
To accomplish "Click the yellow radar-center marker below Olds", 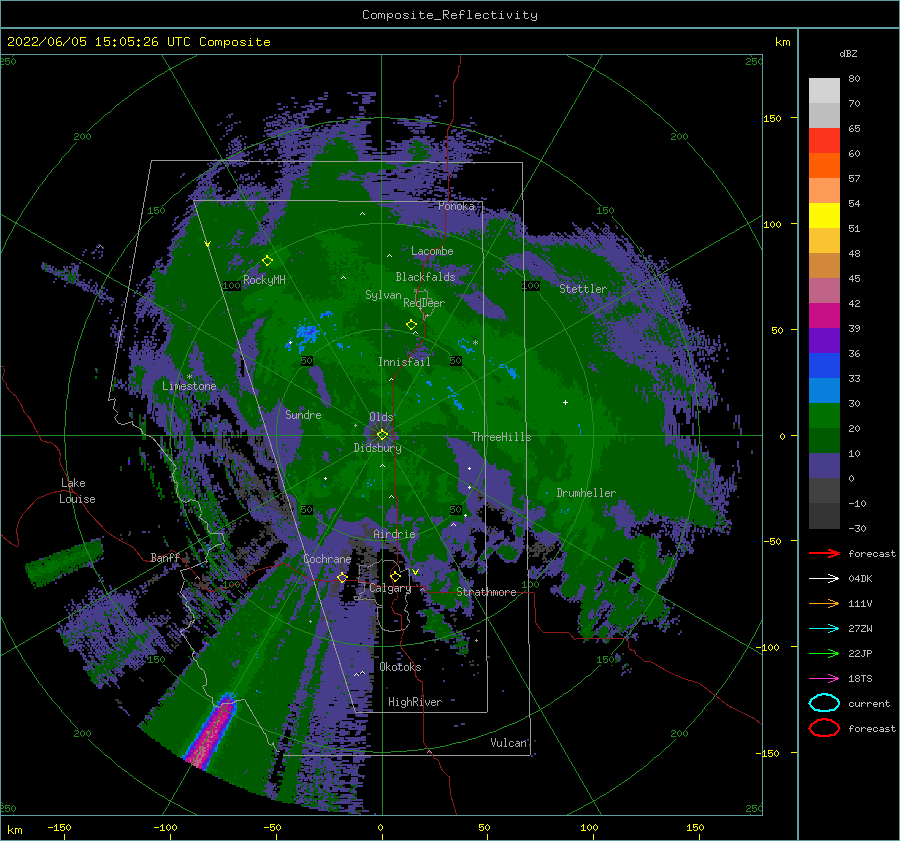I will (x=382, y=435).
